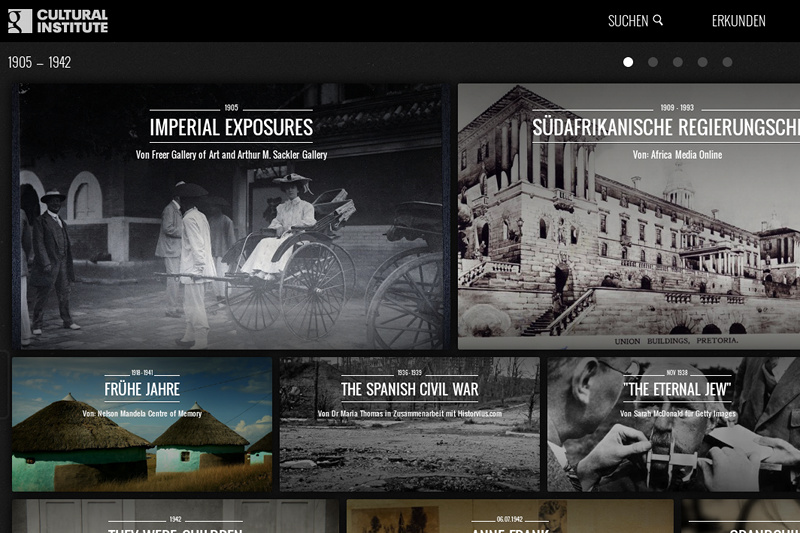Select the fifth pagination dot
This screenshot has height=533, width=800.
coord(728,62)
